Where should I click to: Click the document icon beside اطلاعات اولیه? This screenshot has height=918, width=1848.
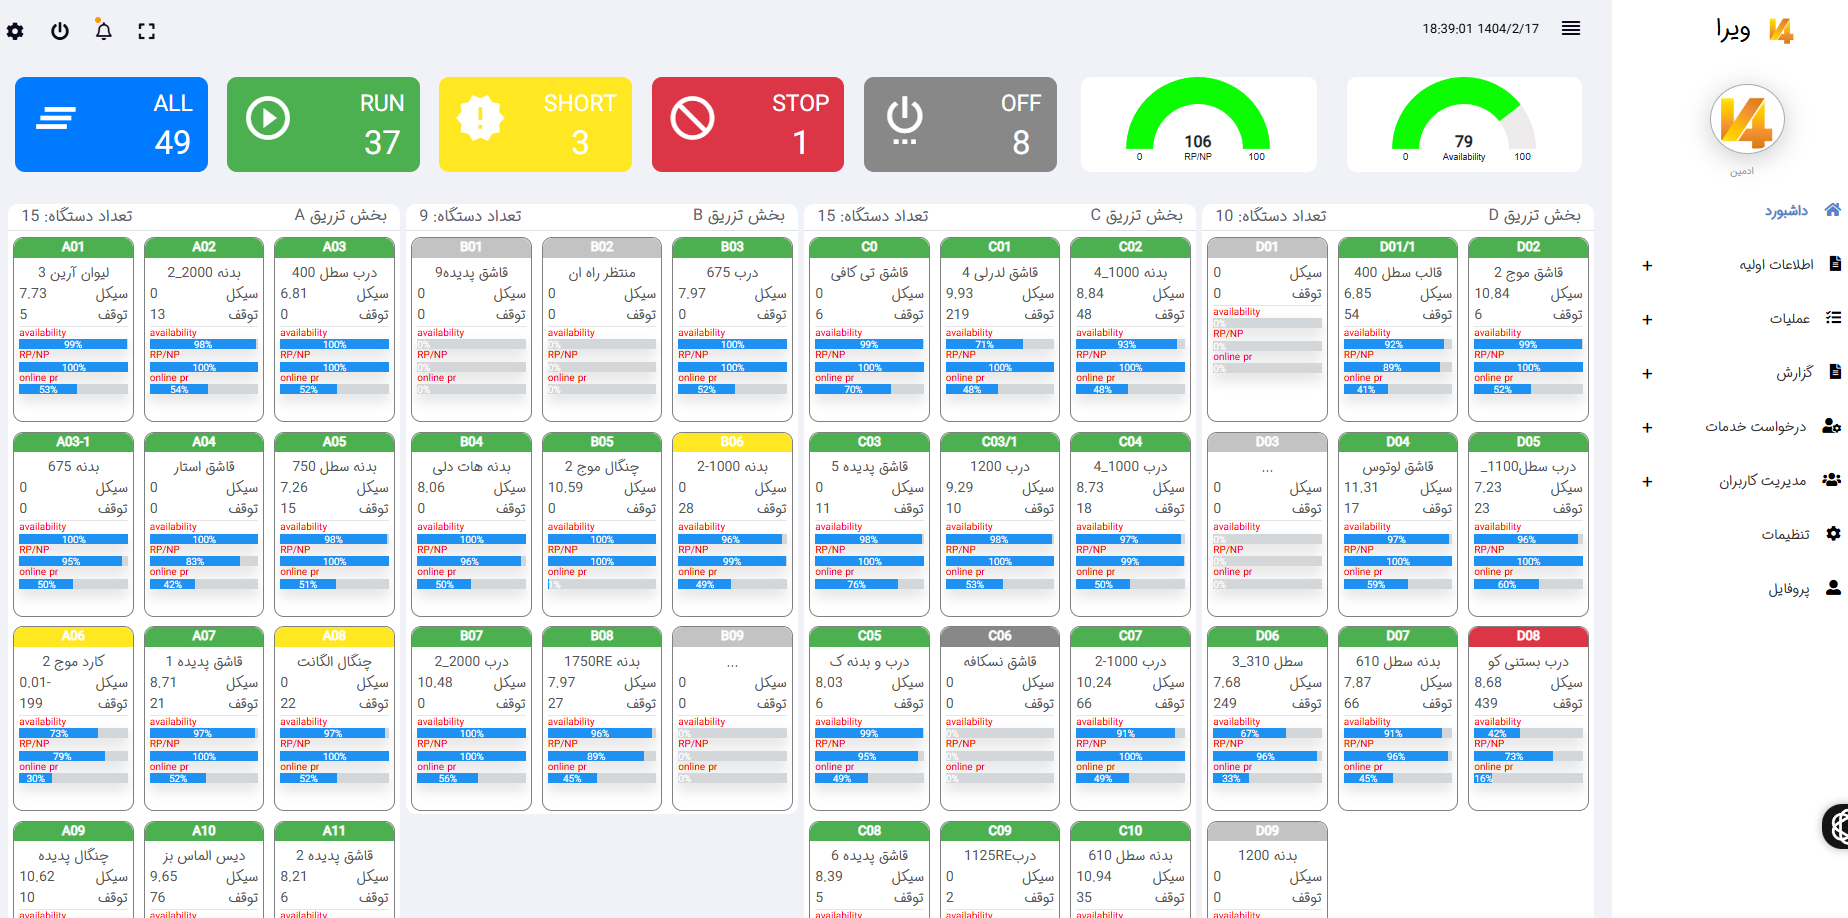click(1835, 264)
